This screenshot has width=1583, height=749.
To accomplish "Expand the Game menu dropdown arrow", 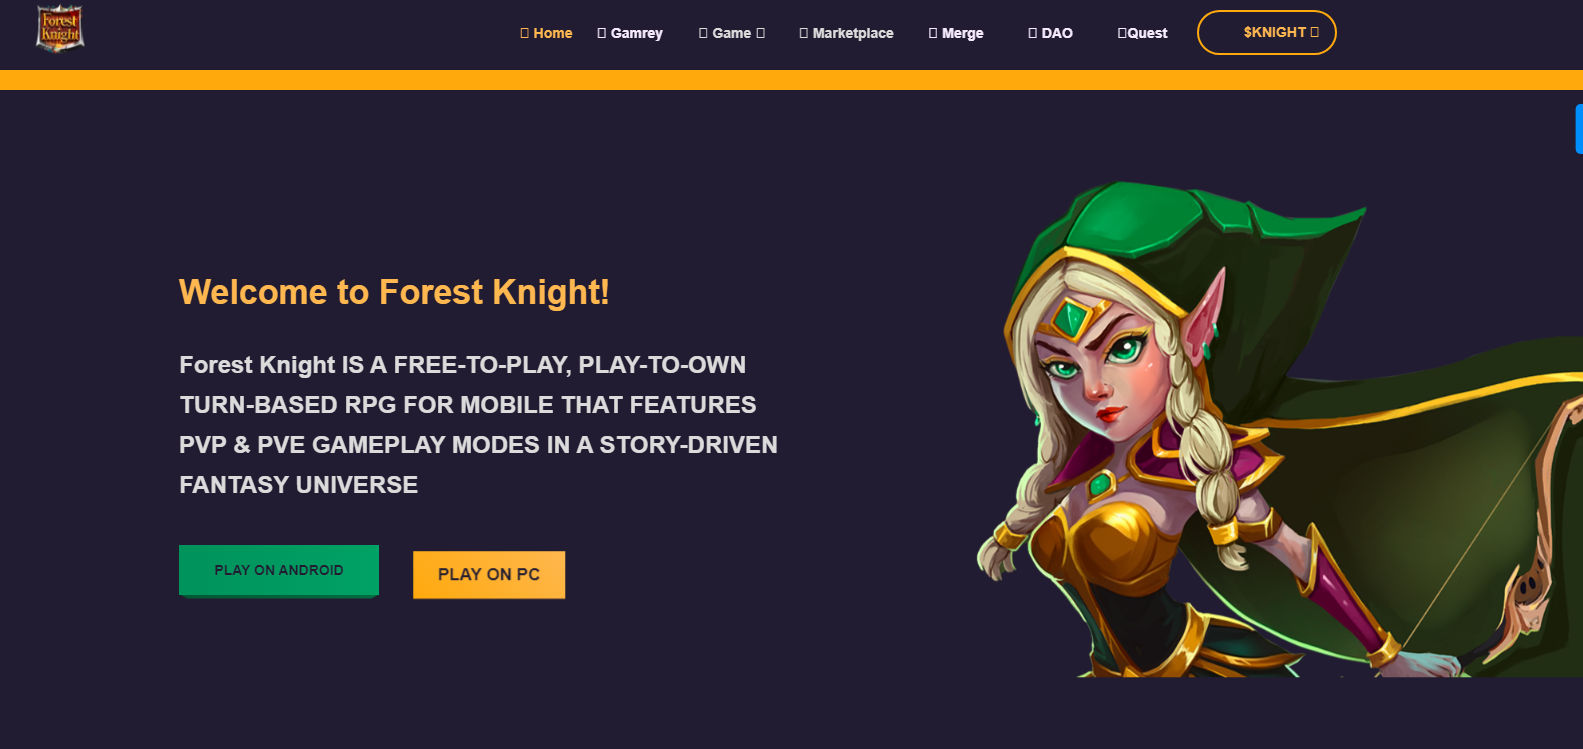I will (760, 33).
